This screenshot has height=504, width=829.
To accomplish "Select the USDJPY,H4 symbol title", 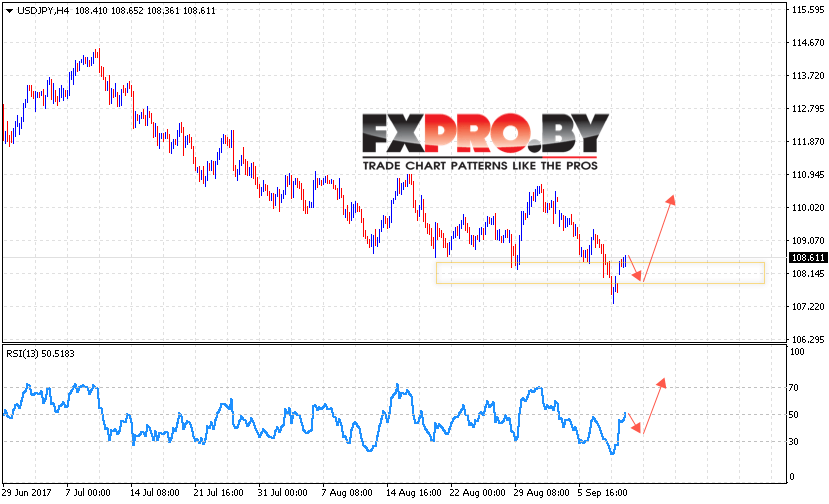I will [x=43, y=11].
